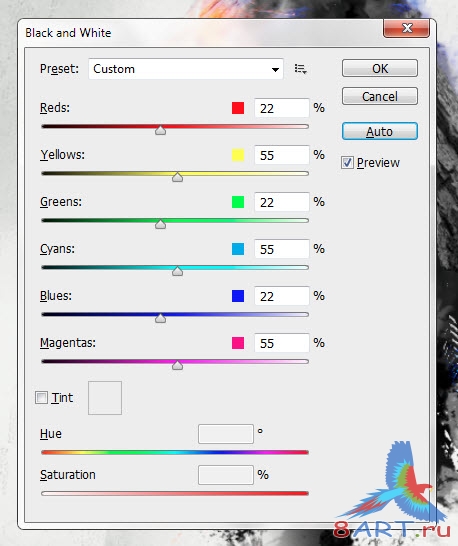Click the magenta swatch beside Magentas
This screenshot has width=458, height=546.
click(x=238, y=343)
